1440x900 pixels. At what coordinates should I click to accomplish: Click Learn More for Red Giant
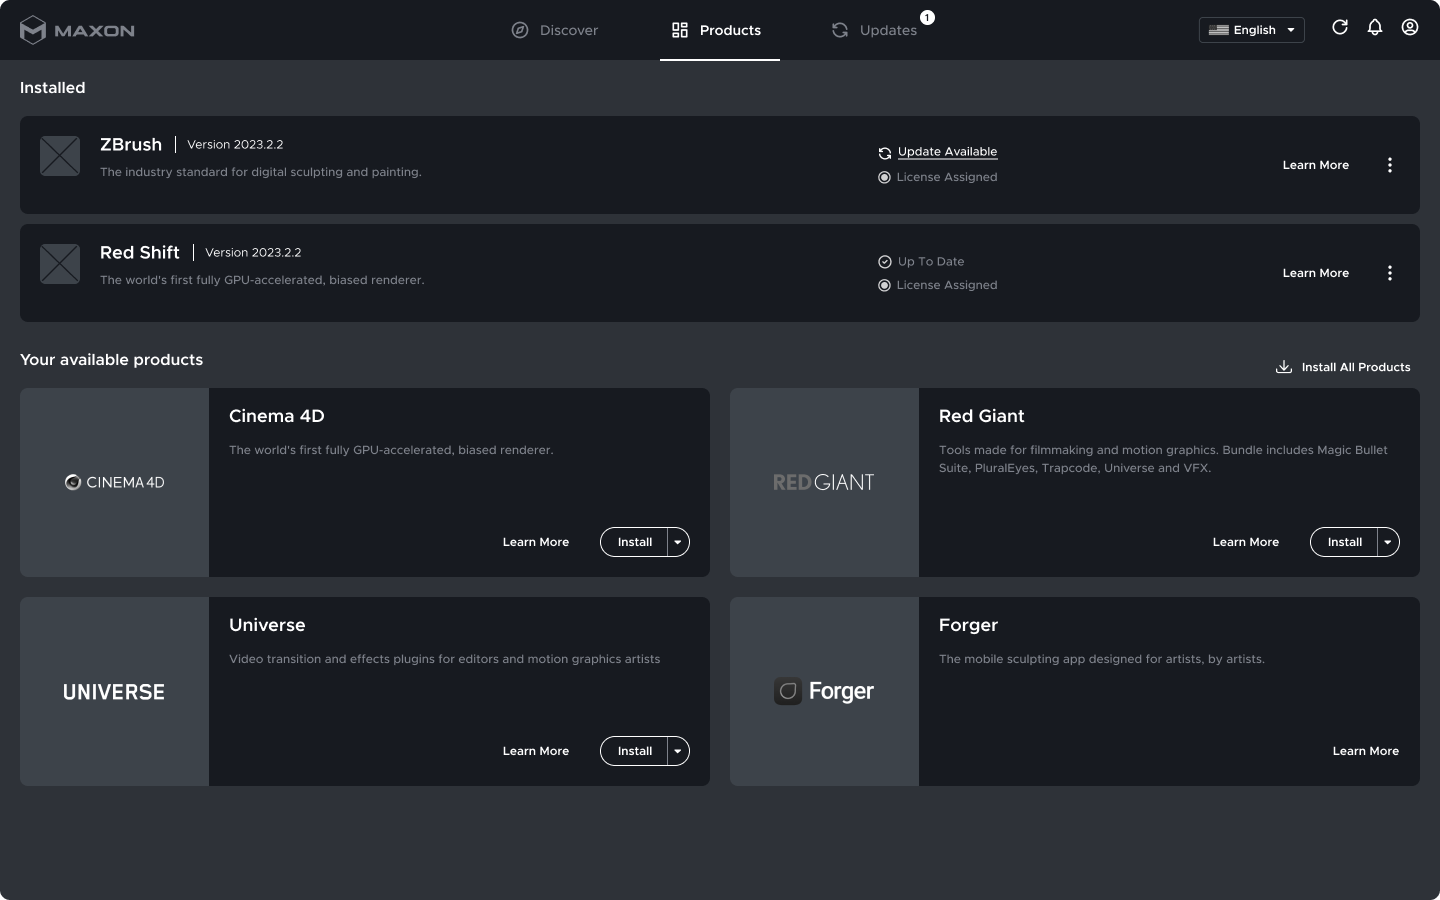coord(1246,542)
